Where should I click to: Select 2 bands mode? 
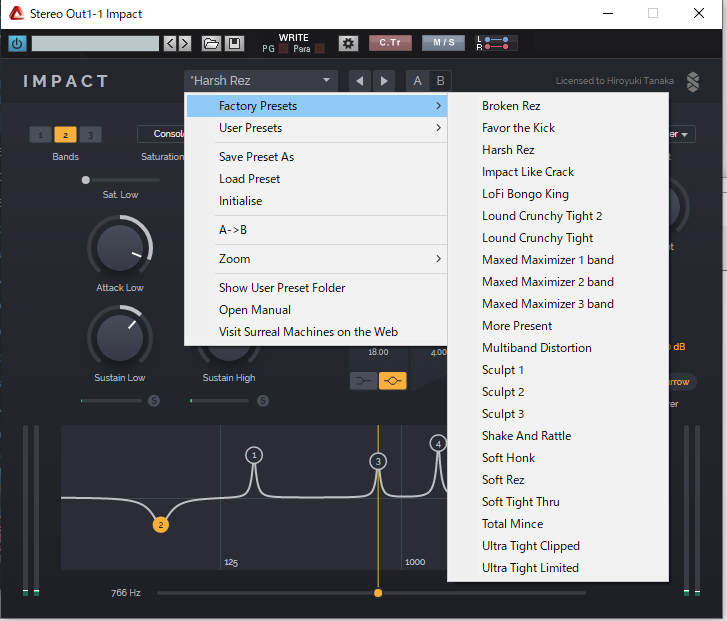point(65,135)
